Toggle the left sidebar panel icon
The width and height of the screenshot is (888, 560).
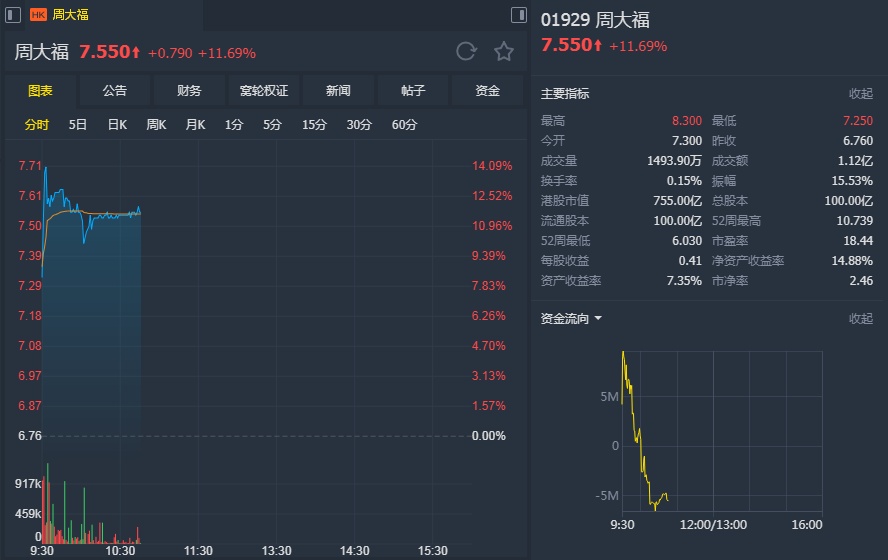[13, 15]
